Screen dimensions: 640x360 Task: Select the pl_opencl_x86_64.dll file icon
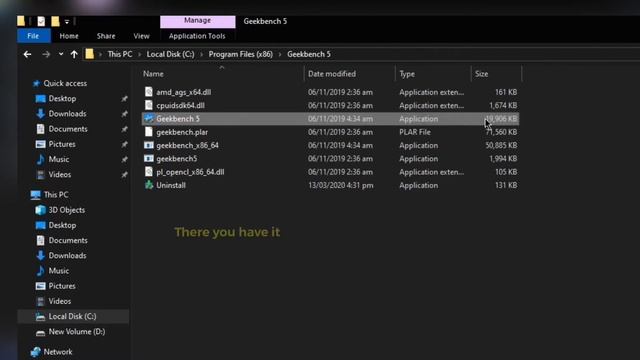point(149,172)
